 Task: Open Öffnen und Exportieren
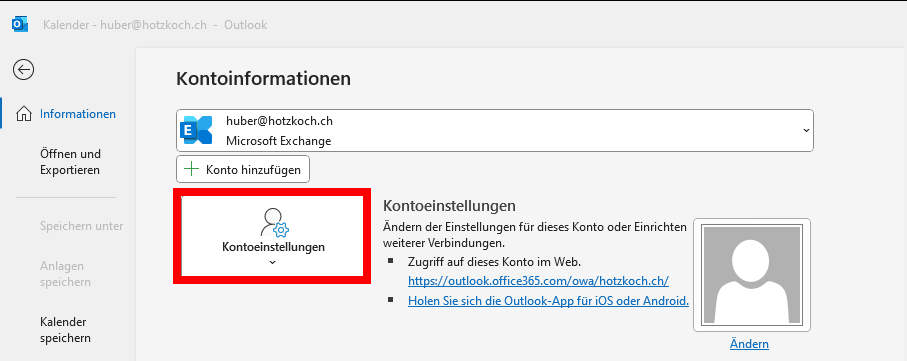(x=70, y=162)
